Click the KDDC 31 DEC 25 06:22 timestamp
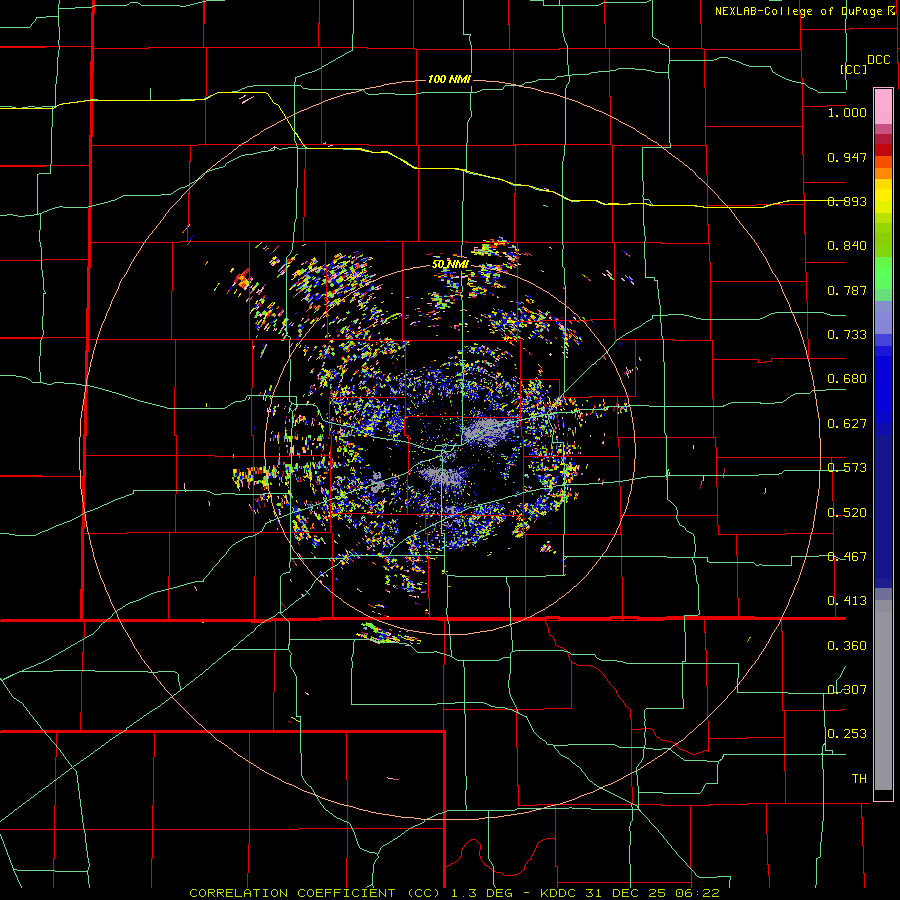The image size is (900, 900). tap(630, 893)
